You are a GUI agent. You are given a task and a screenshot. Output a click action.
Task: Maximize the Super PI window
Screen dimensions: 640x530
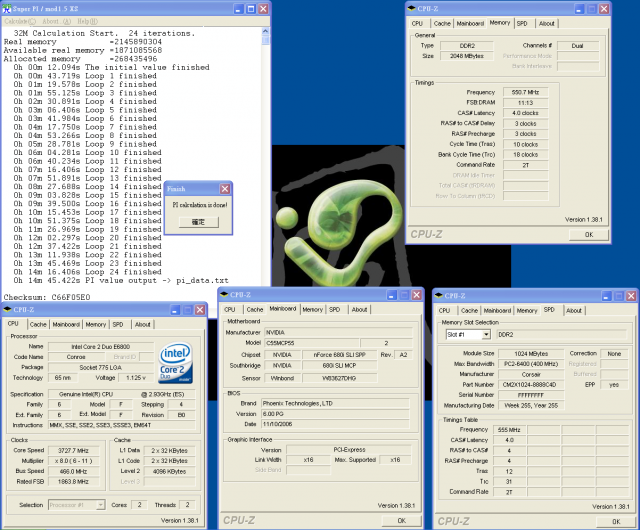(x=251, y=9)
